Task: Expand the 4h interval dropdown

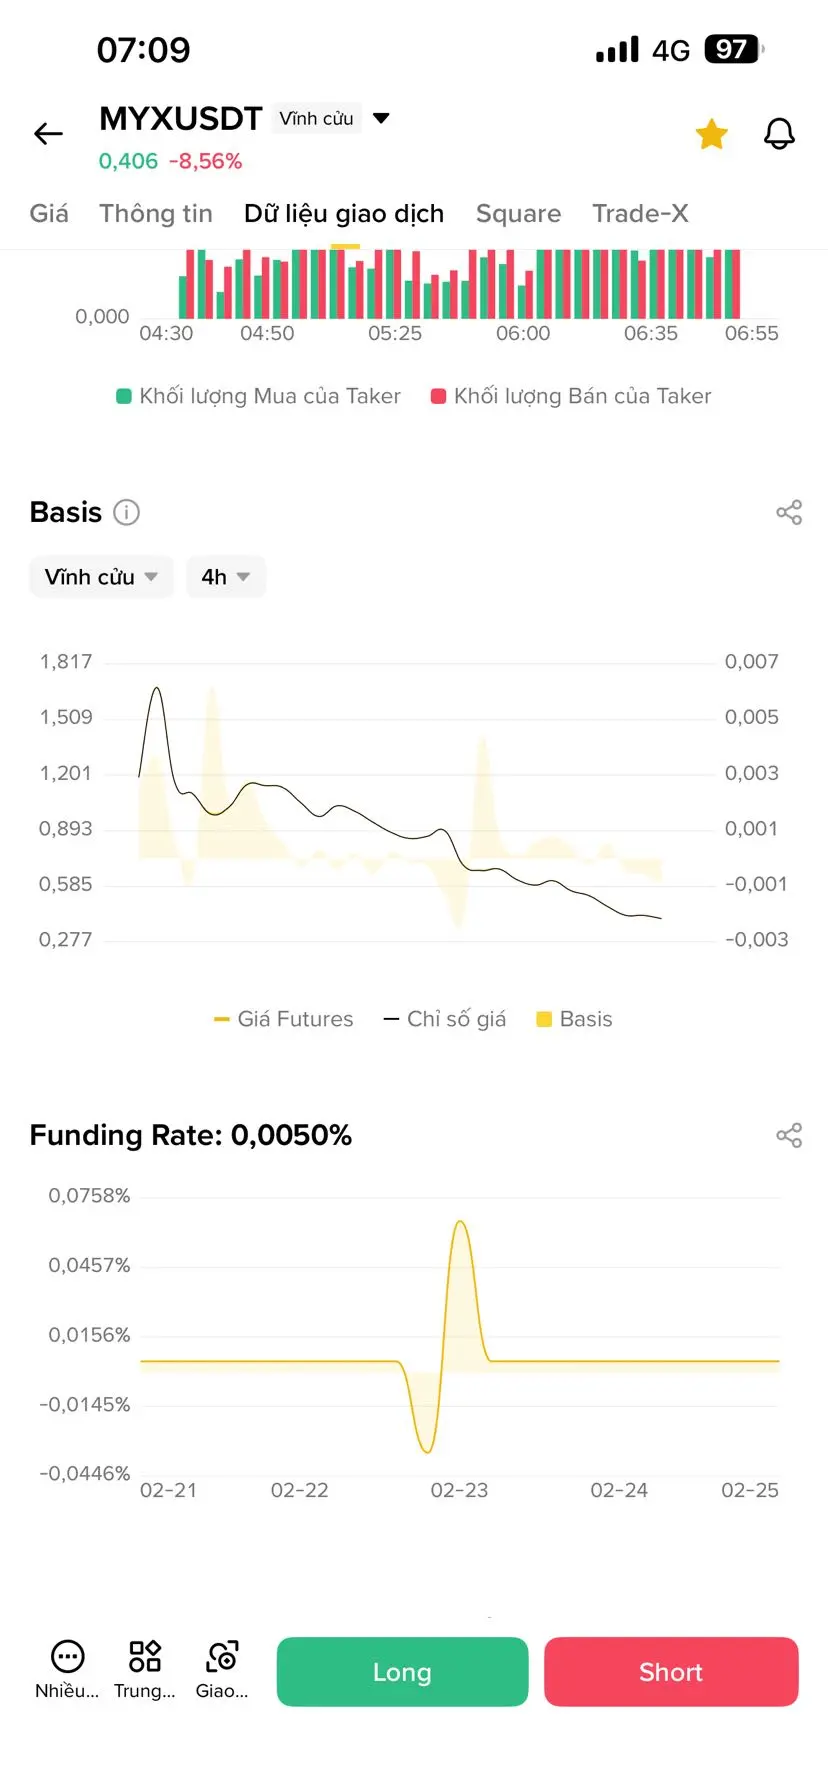Action: pyautogui.click(x=225, y=577)
